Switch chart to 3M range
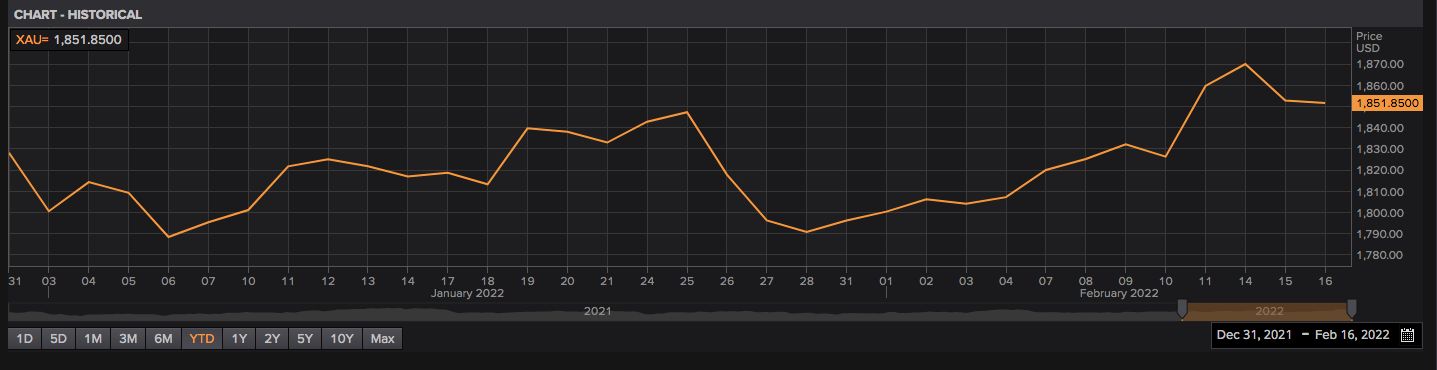This screenshot has height=370, width=1437. click(x=128, y=339)
